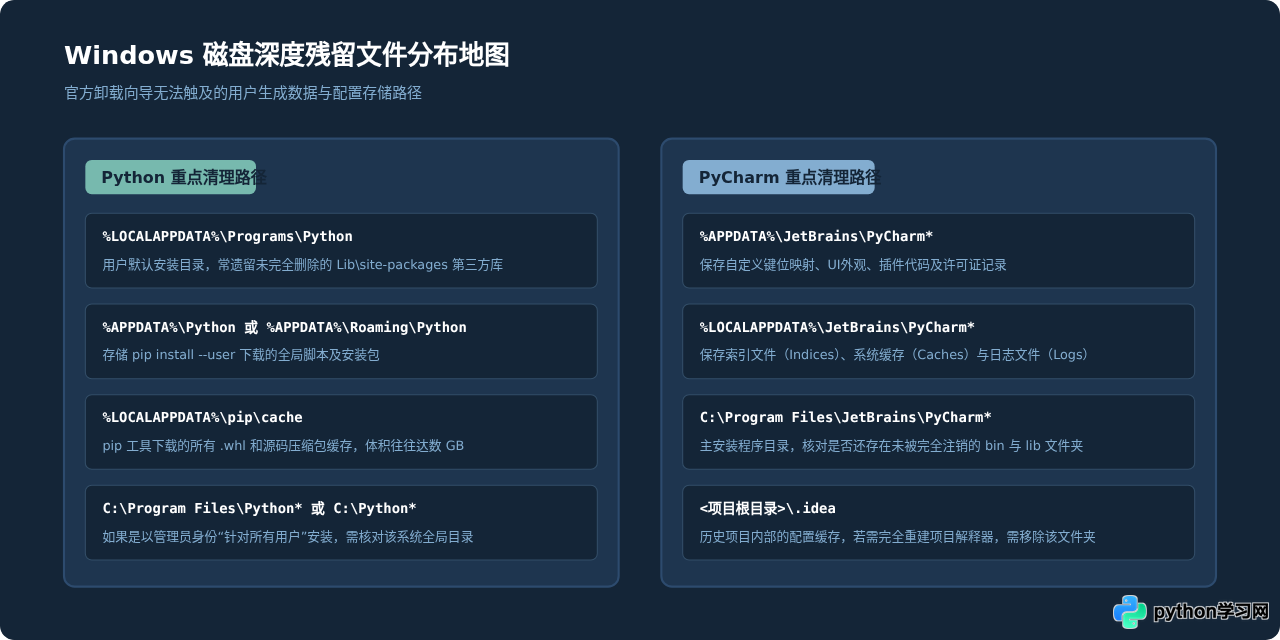Click path %LOCALAPPDATA%\JetBrains\PyCharm*
The width and height of the screenshot is (1280, 640).
click(837, 327)
